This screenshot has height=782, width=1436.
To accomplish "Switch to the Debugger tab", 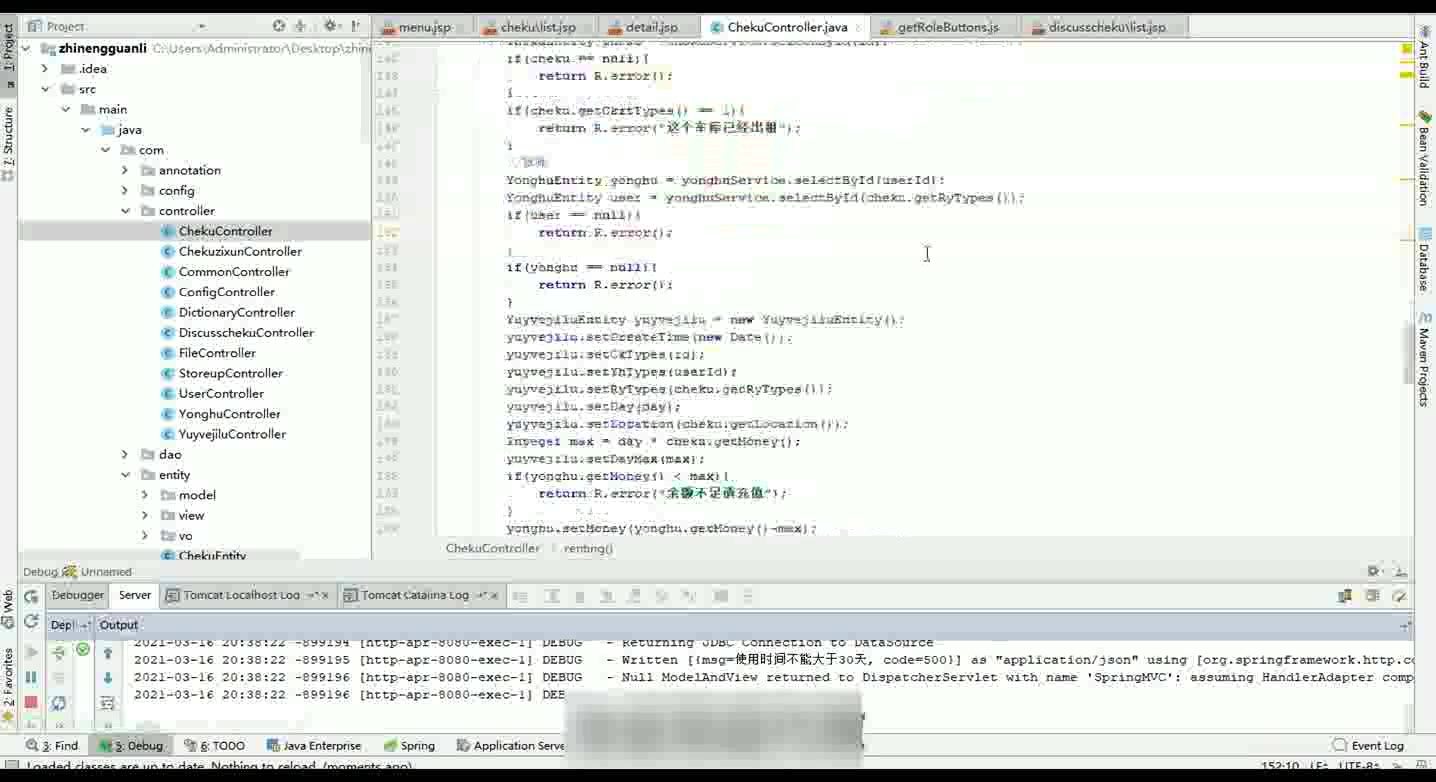I will coord(77,595).
